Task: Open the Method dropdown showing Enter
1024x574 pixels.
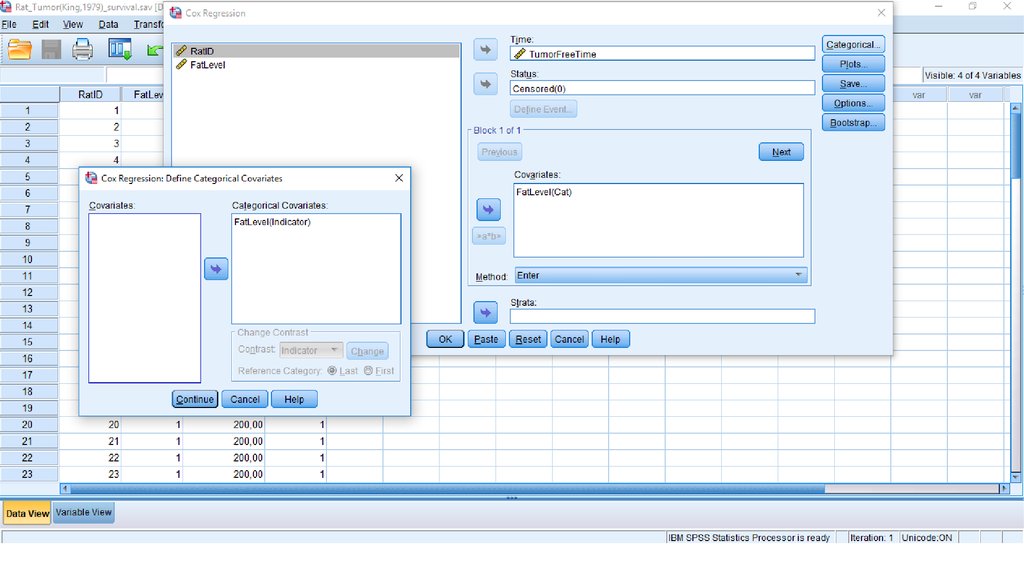Action: [660, 275]
